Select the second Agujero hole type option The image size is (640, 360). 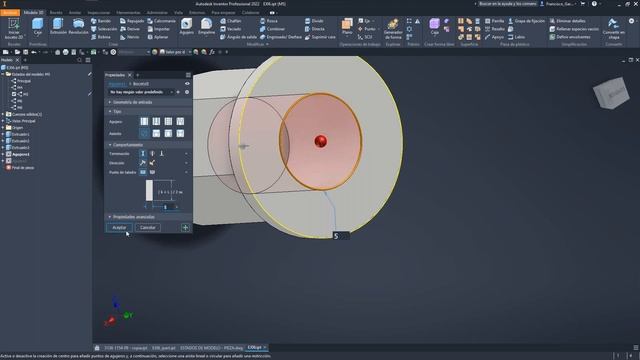156,121
